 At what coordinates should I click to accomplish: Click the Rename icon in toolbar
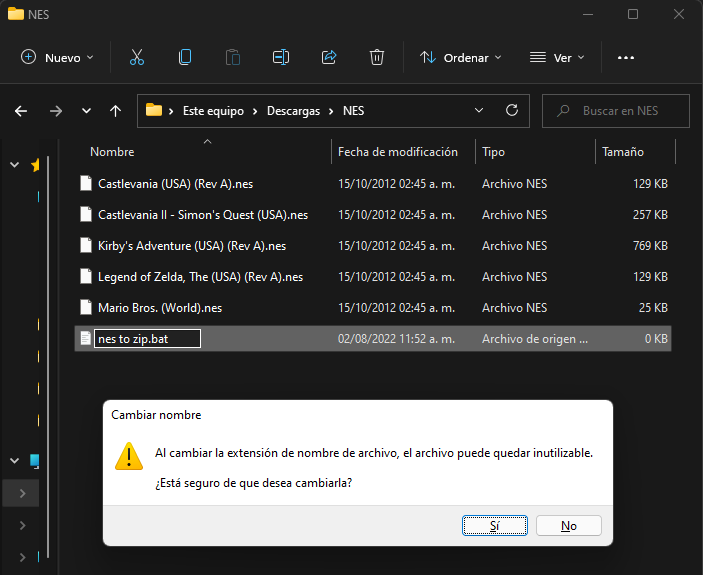click(x=281, y=57)
